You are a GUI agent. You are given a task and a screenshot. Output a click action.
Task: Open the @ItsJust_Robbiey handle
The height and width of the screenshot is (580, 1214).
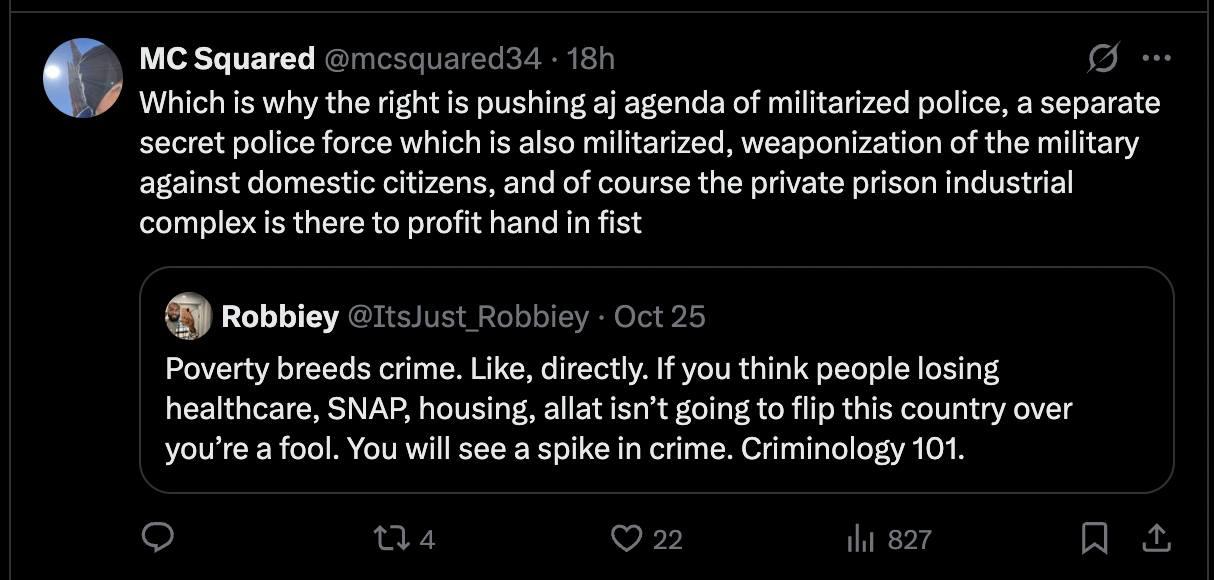(467, 317)
